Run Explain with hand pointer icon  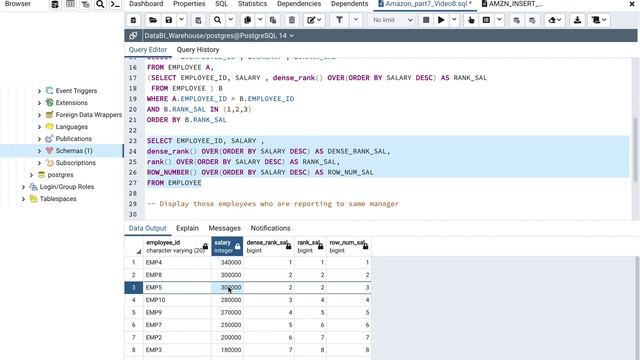click(471, 20)
